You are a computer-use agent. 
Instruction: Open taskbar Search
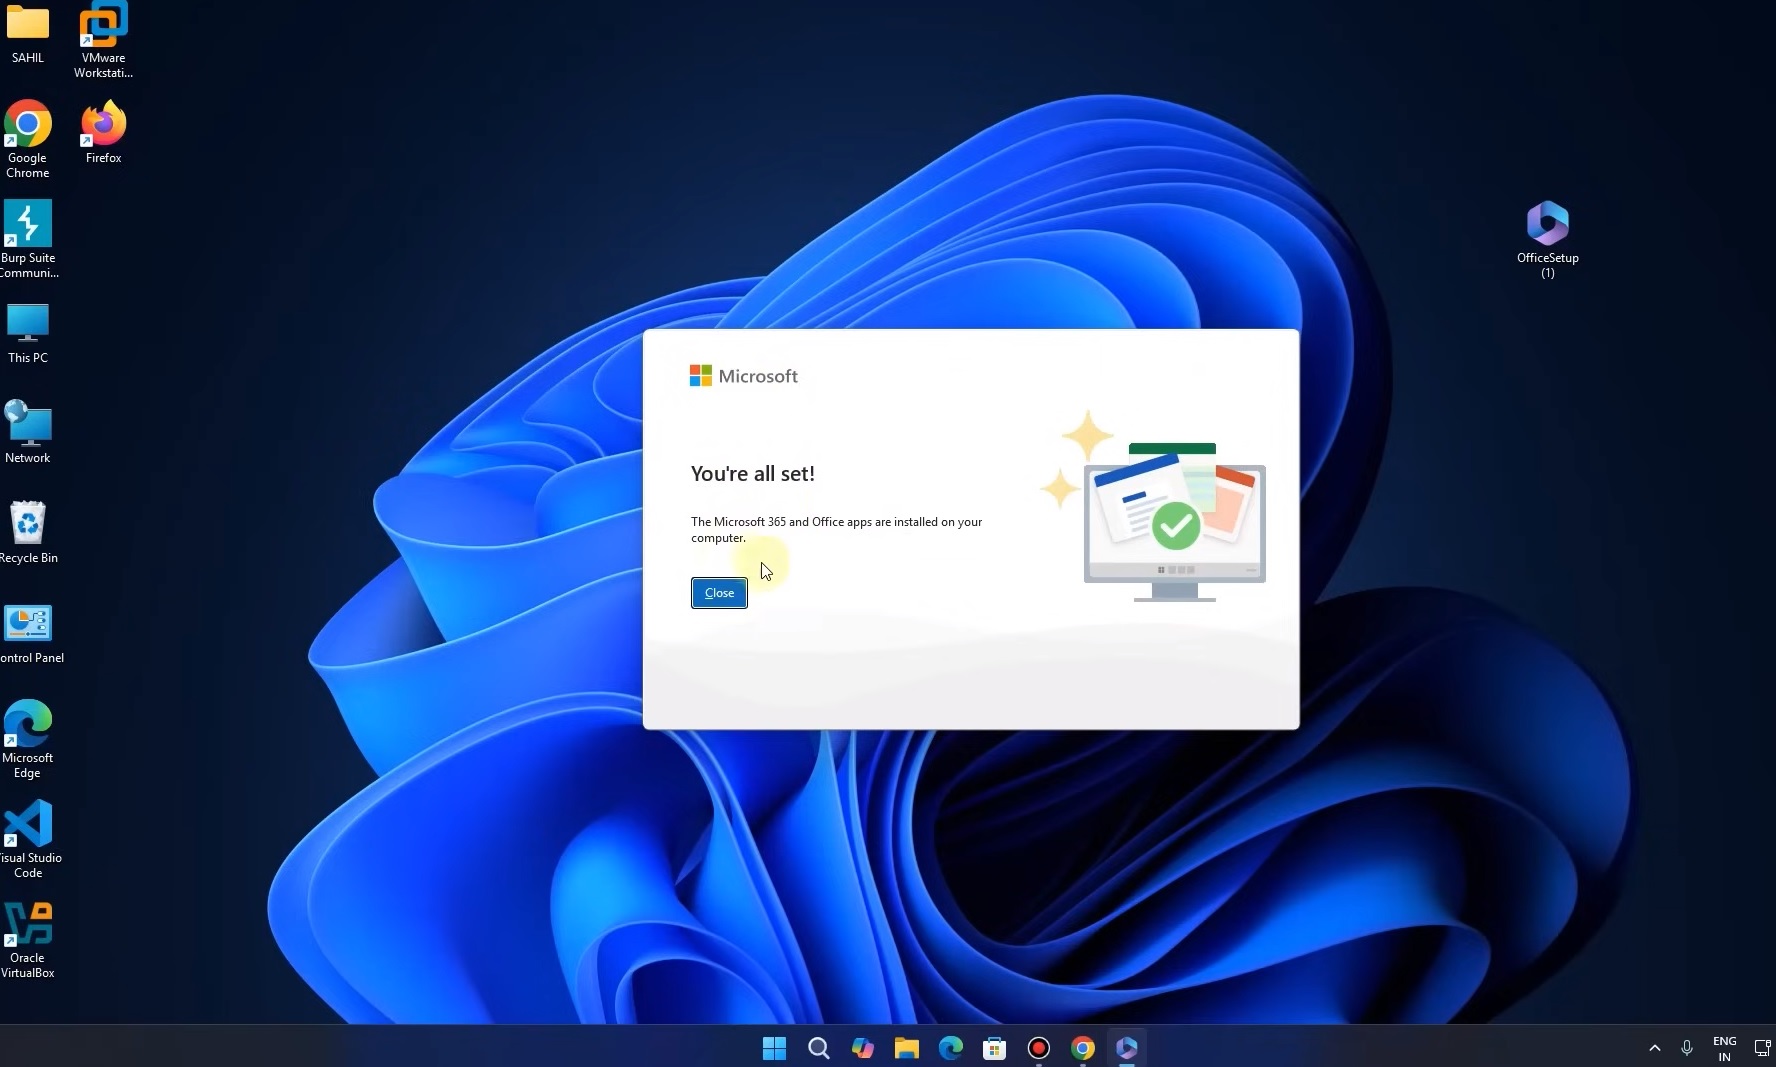coord(818,1048)
